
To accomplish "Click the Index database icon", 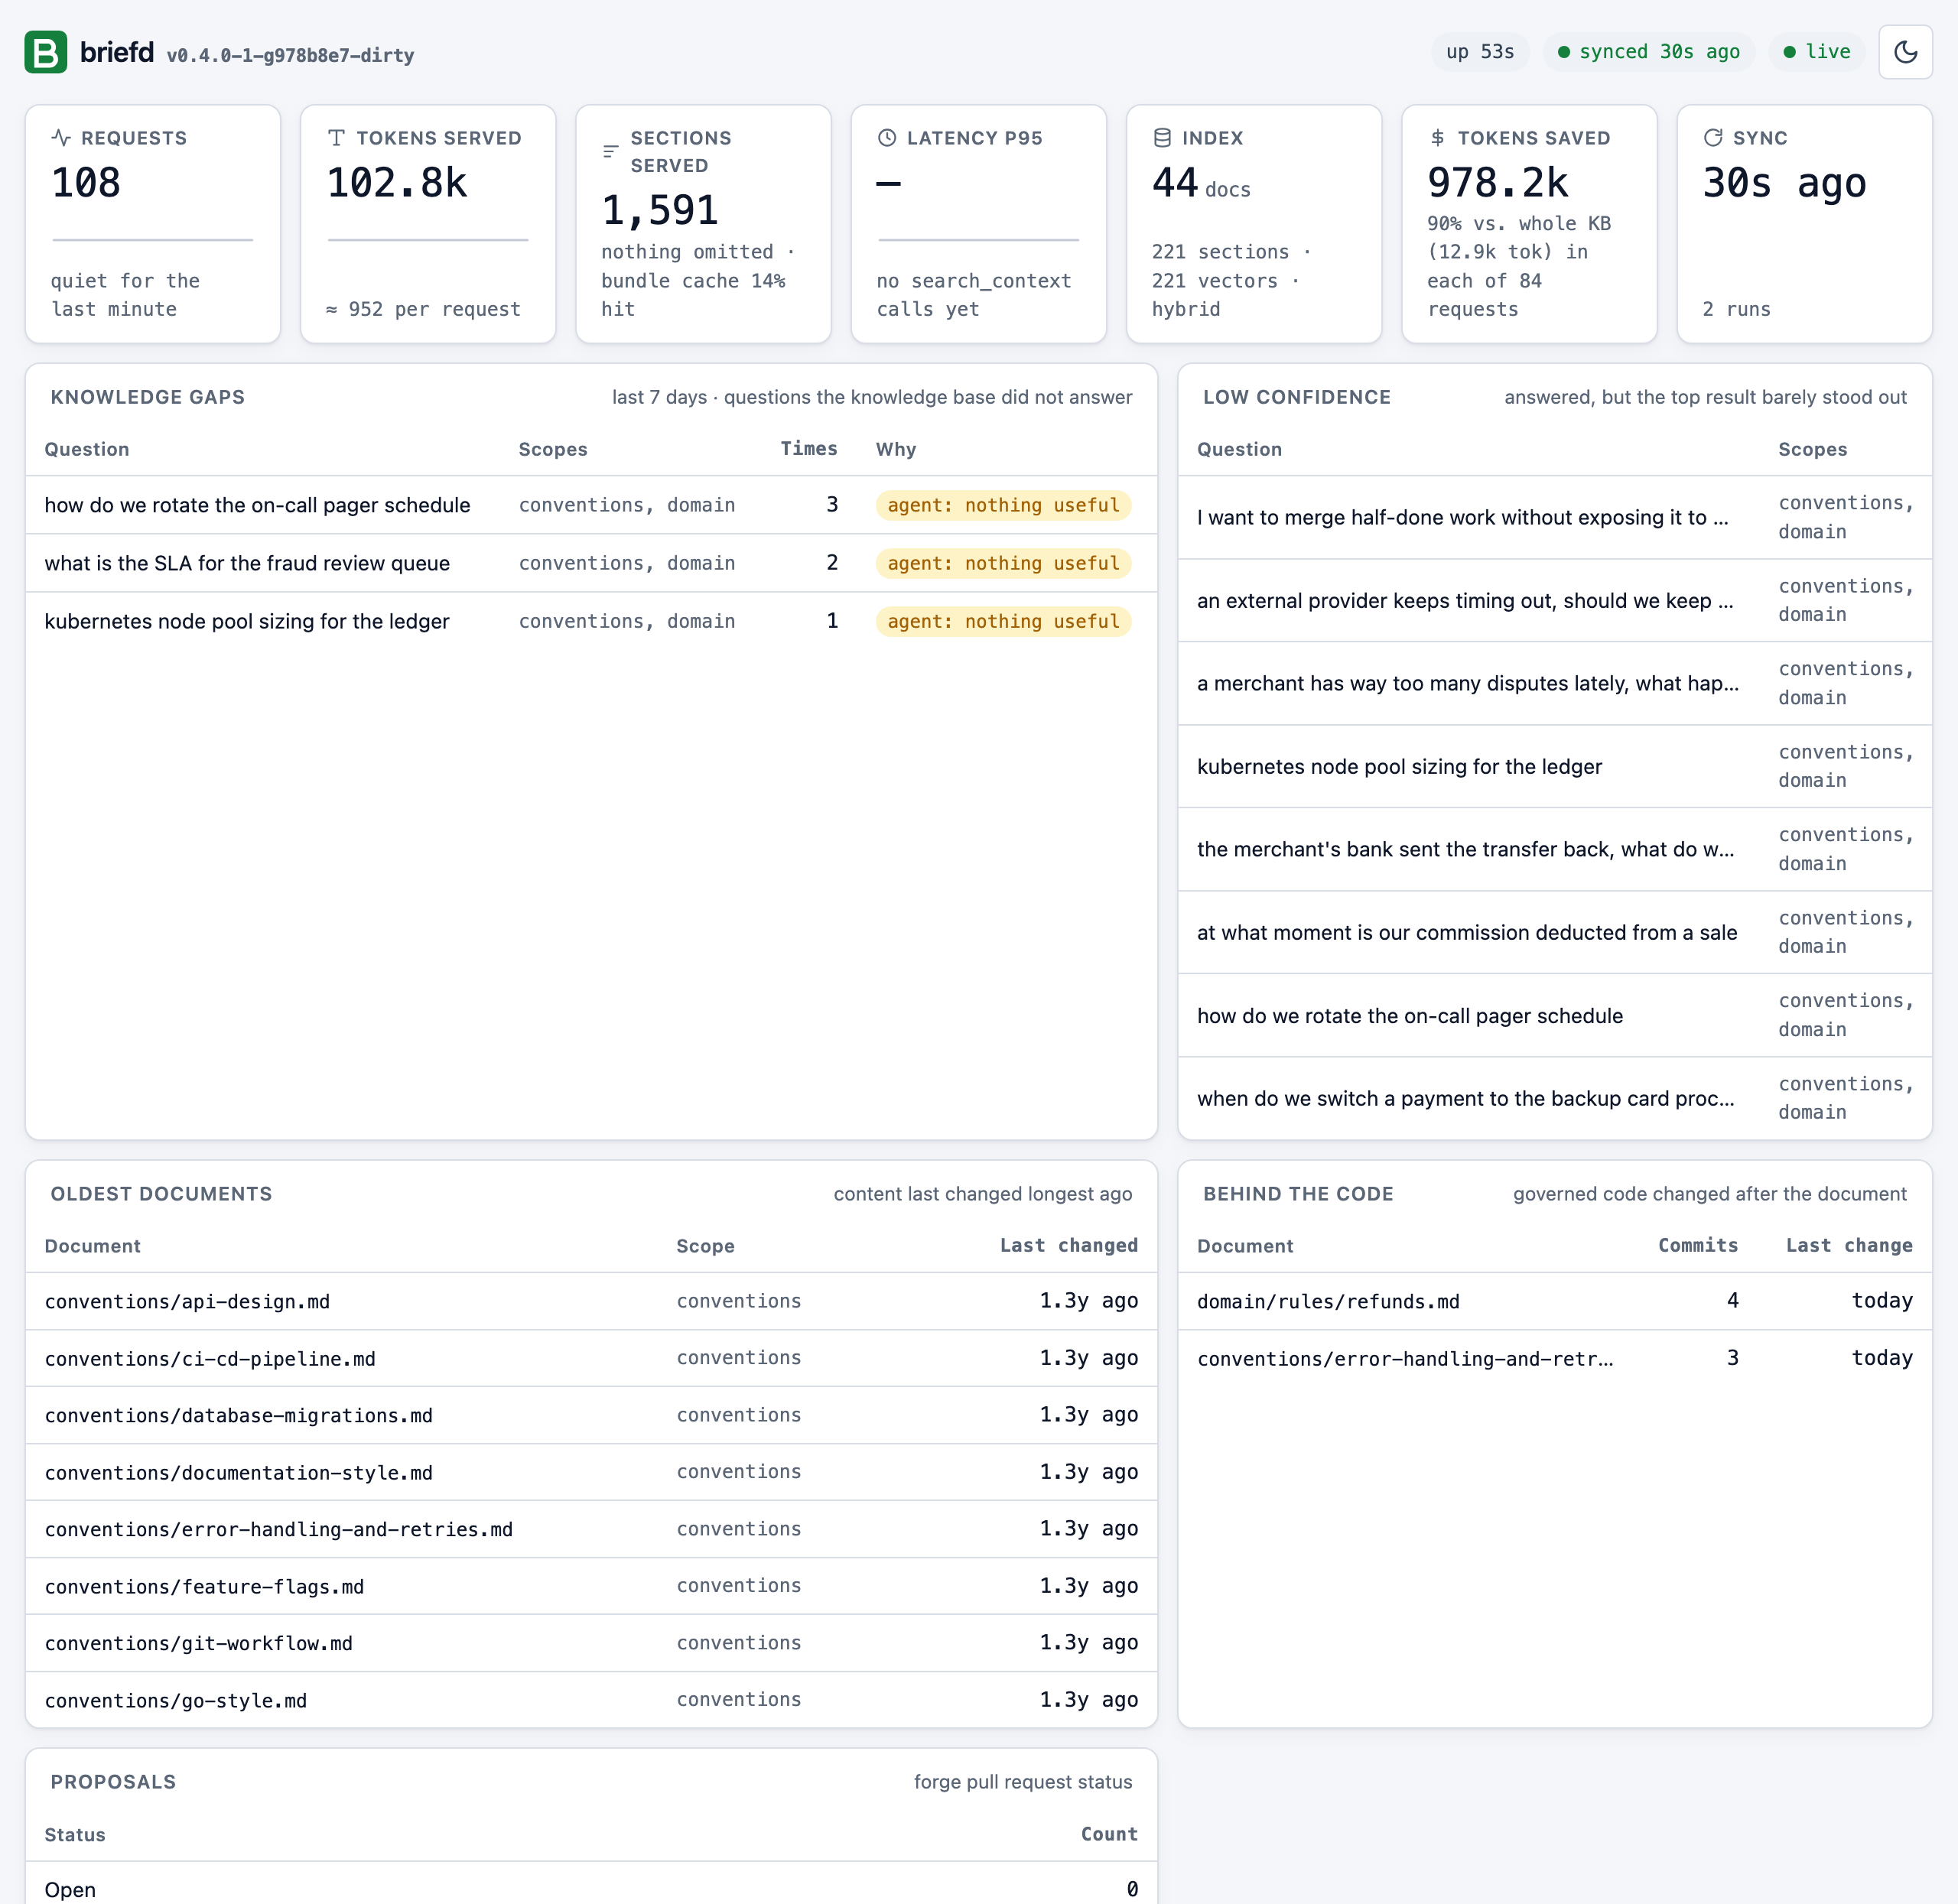I will (x=1162, y=138).
